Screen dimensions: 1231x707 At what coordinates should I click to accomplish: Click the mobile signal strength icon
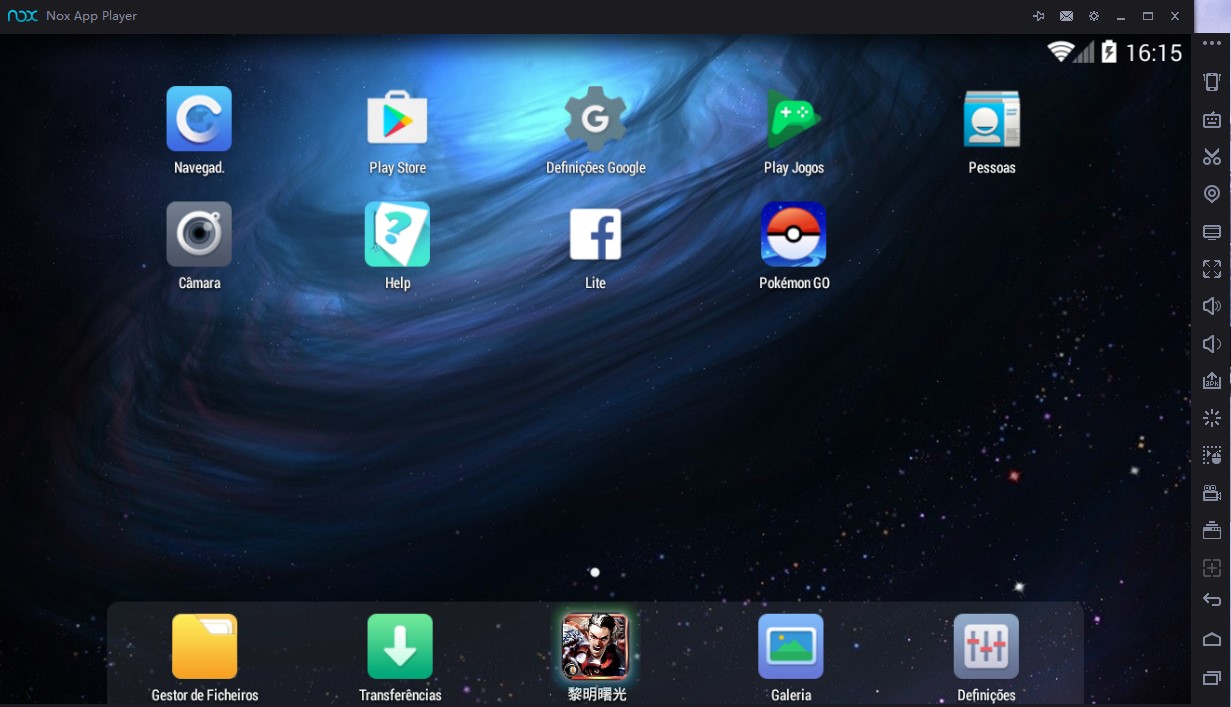(1085, 51)
